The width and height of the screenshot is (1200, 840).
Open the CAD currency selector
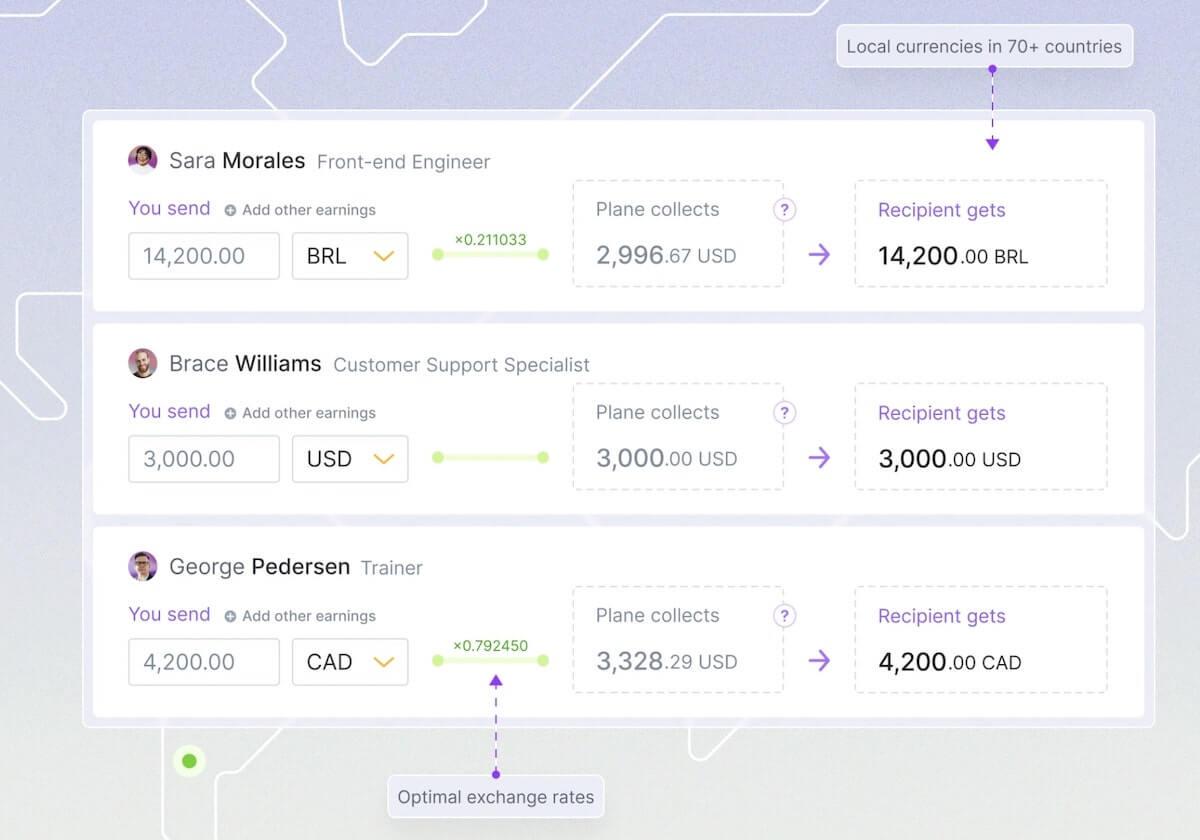pyautogui.click(x=350, y=662)
